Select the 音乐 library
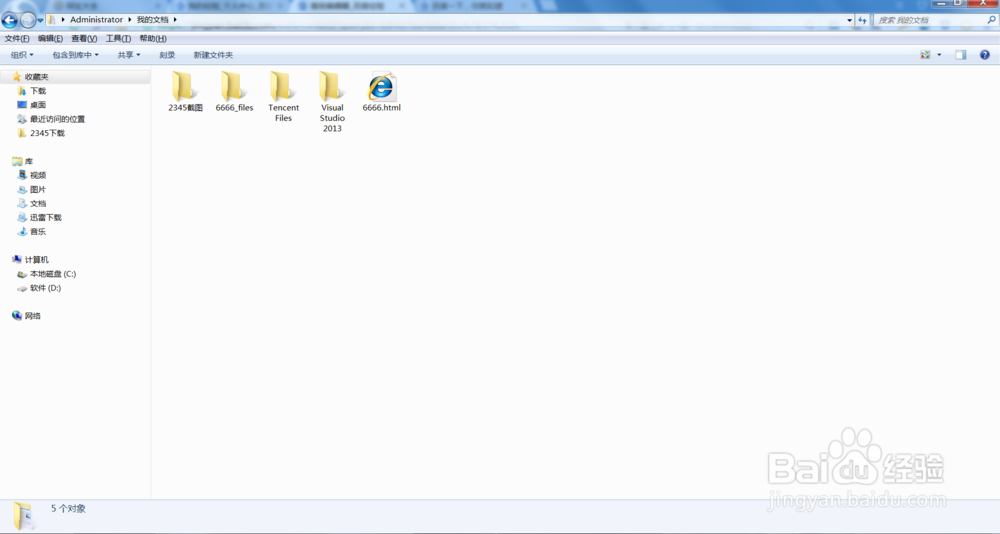This screenshot has height=534, width=1000. click(38, 232)
